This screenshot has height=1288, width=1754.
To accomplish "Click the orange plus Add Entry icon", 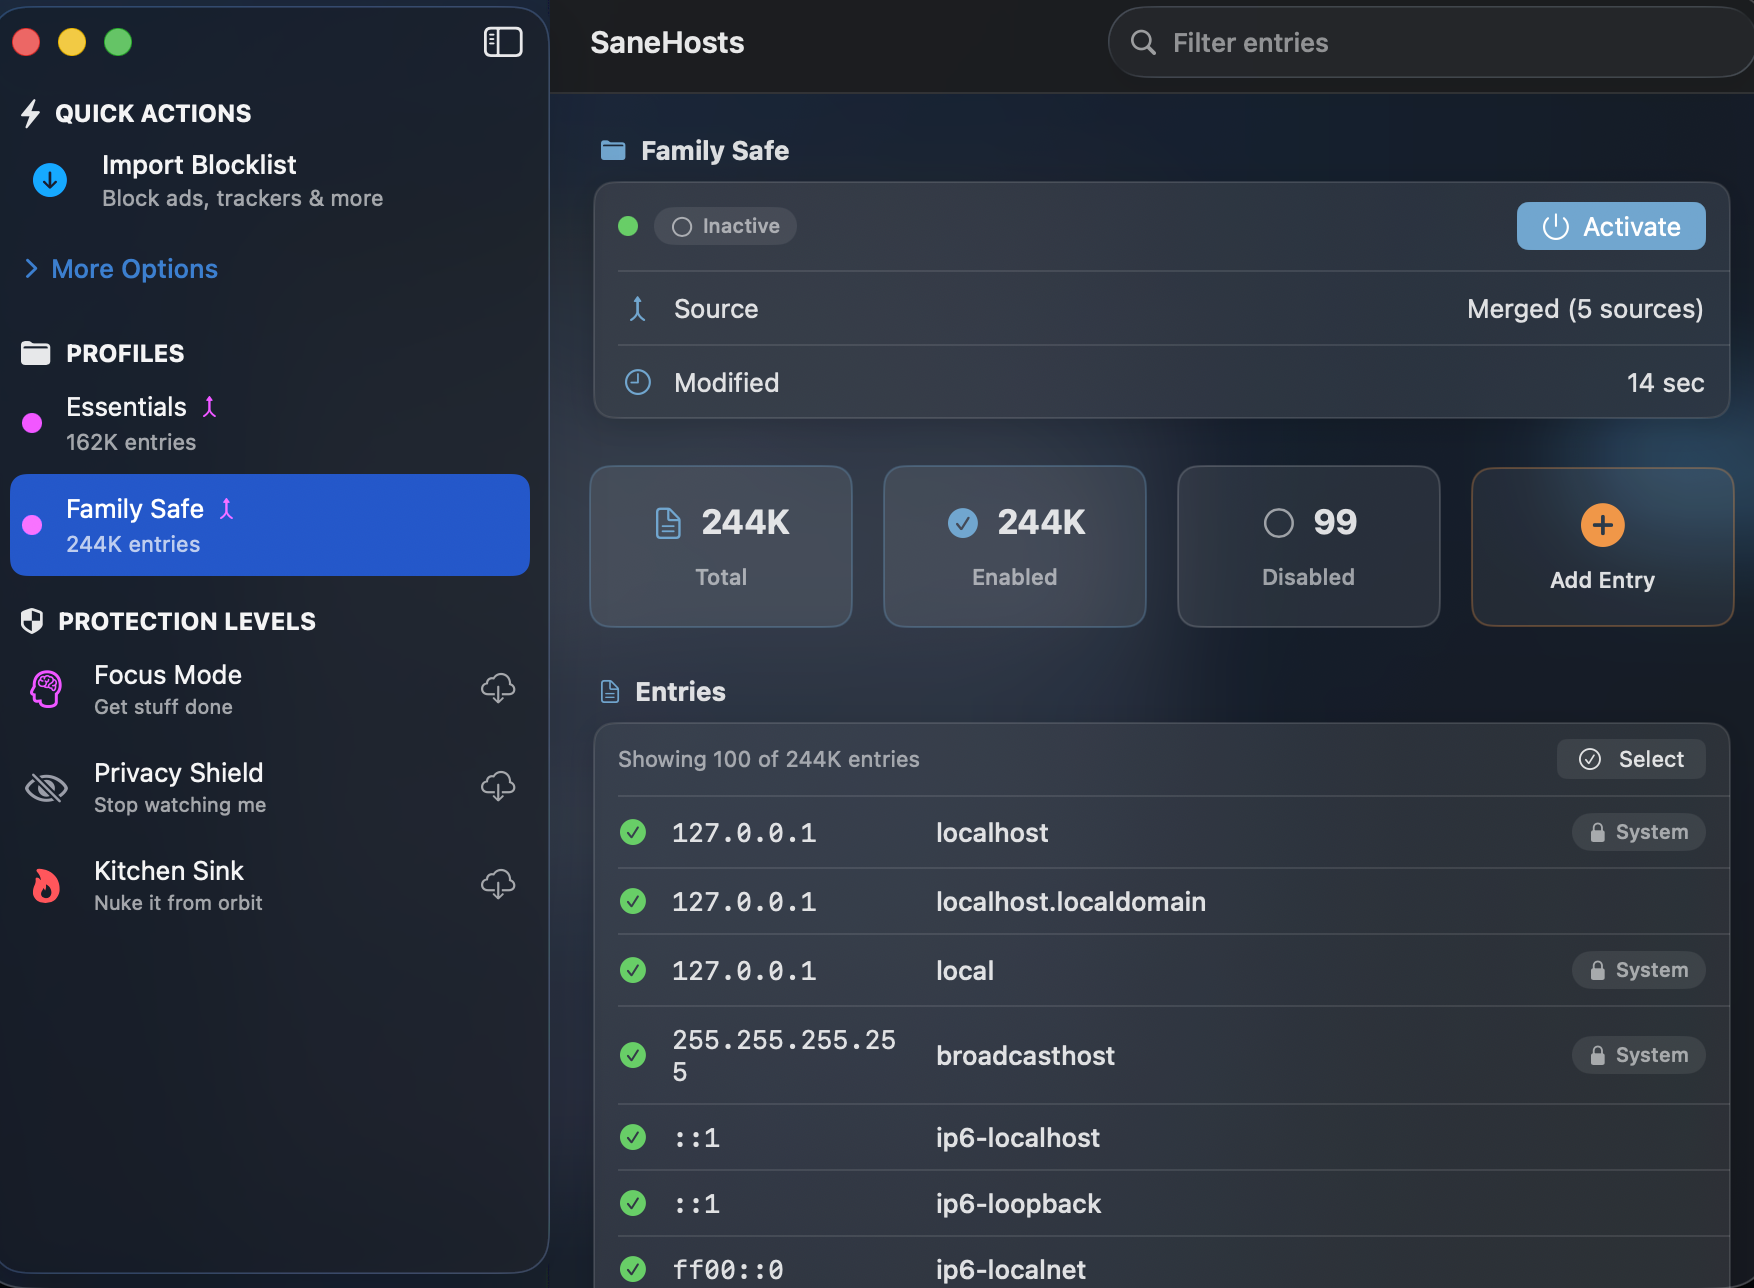I will point(1603,525).
